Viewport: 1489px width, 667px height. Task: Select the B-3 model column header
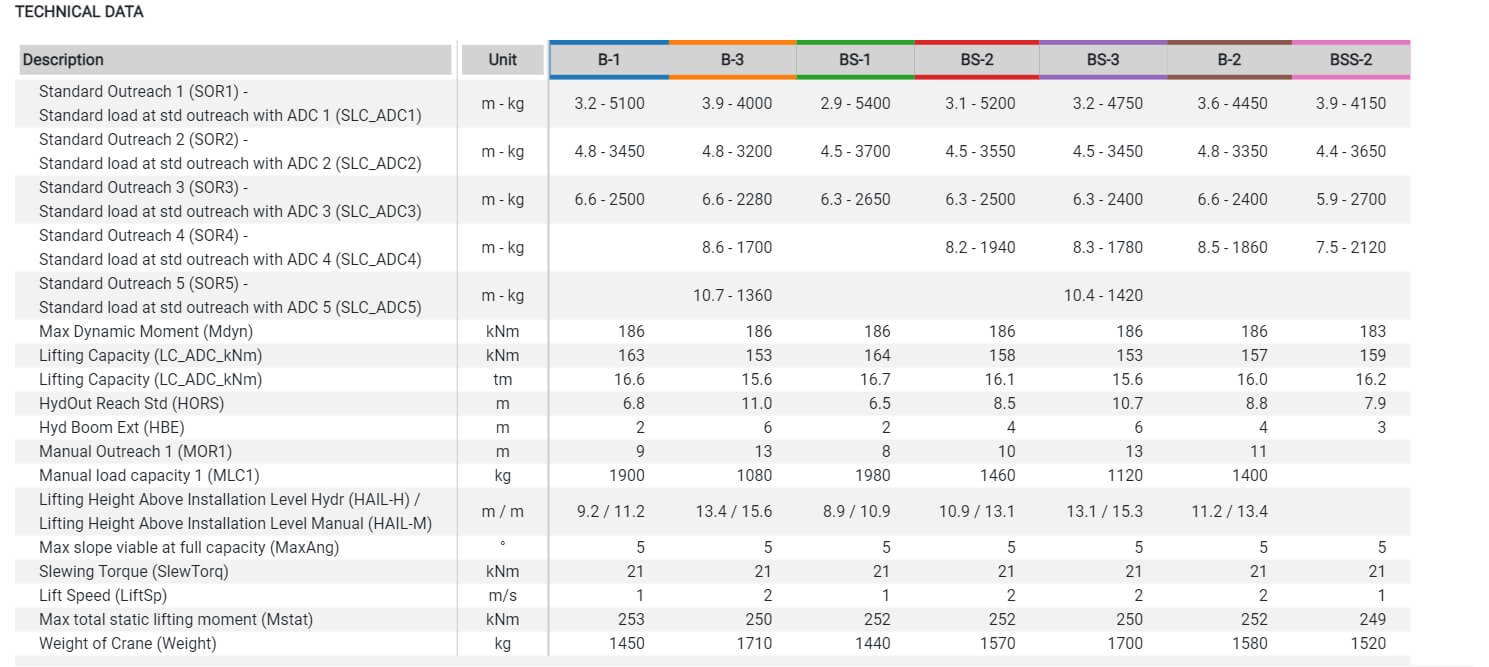click(732, 60)
